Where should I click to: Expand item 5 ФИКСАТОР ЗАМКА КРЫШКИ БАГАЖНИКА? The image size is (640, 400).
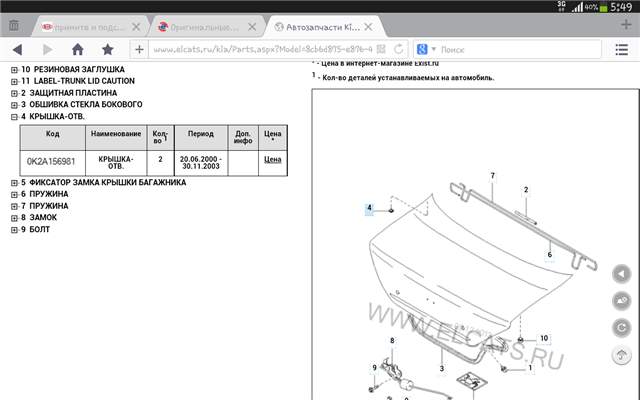(14, 183)
